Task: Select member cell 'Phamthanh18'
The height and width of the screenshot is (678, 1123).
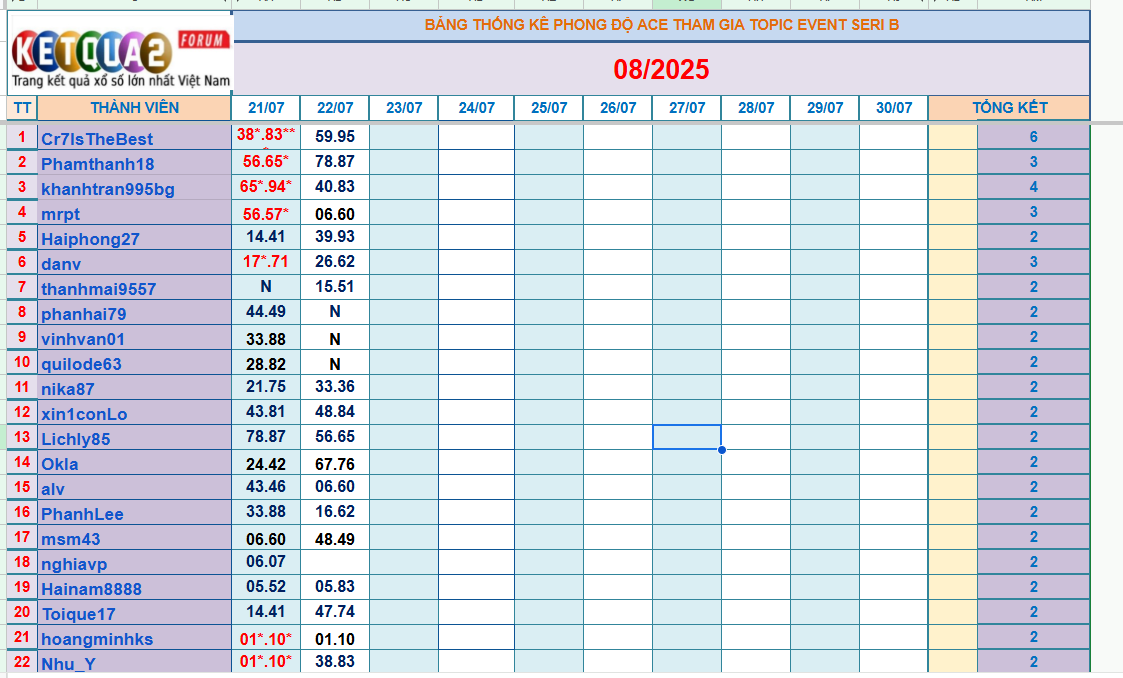Action: coord(135,163)
